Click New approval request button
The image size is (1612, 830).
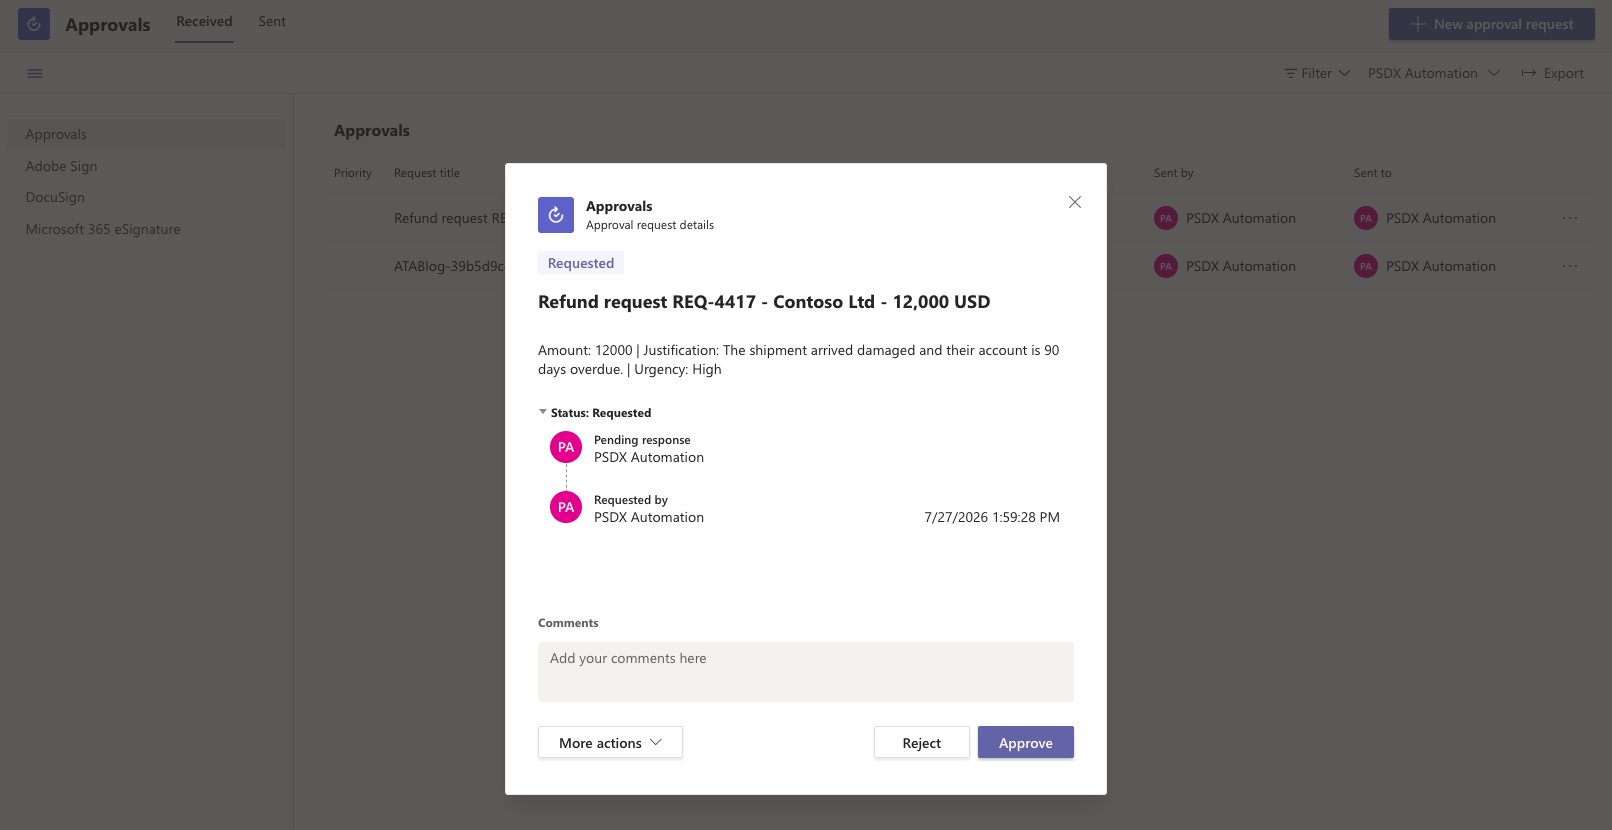[1492, 24]
